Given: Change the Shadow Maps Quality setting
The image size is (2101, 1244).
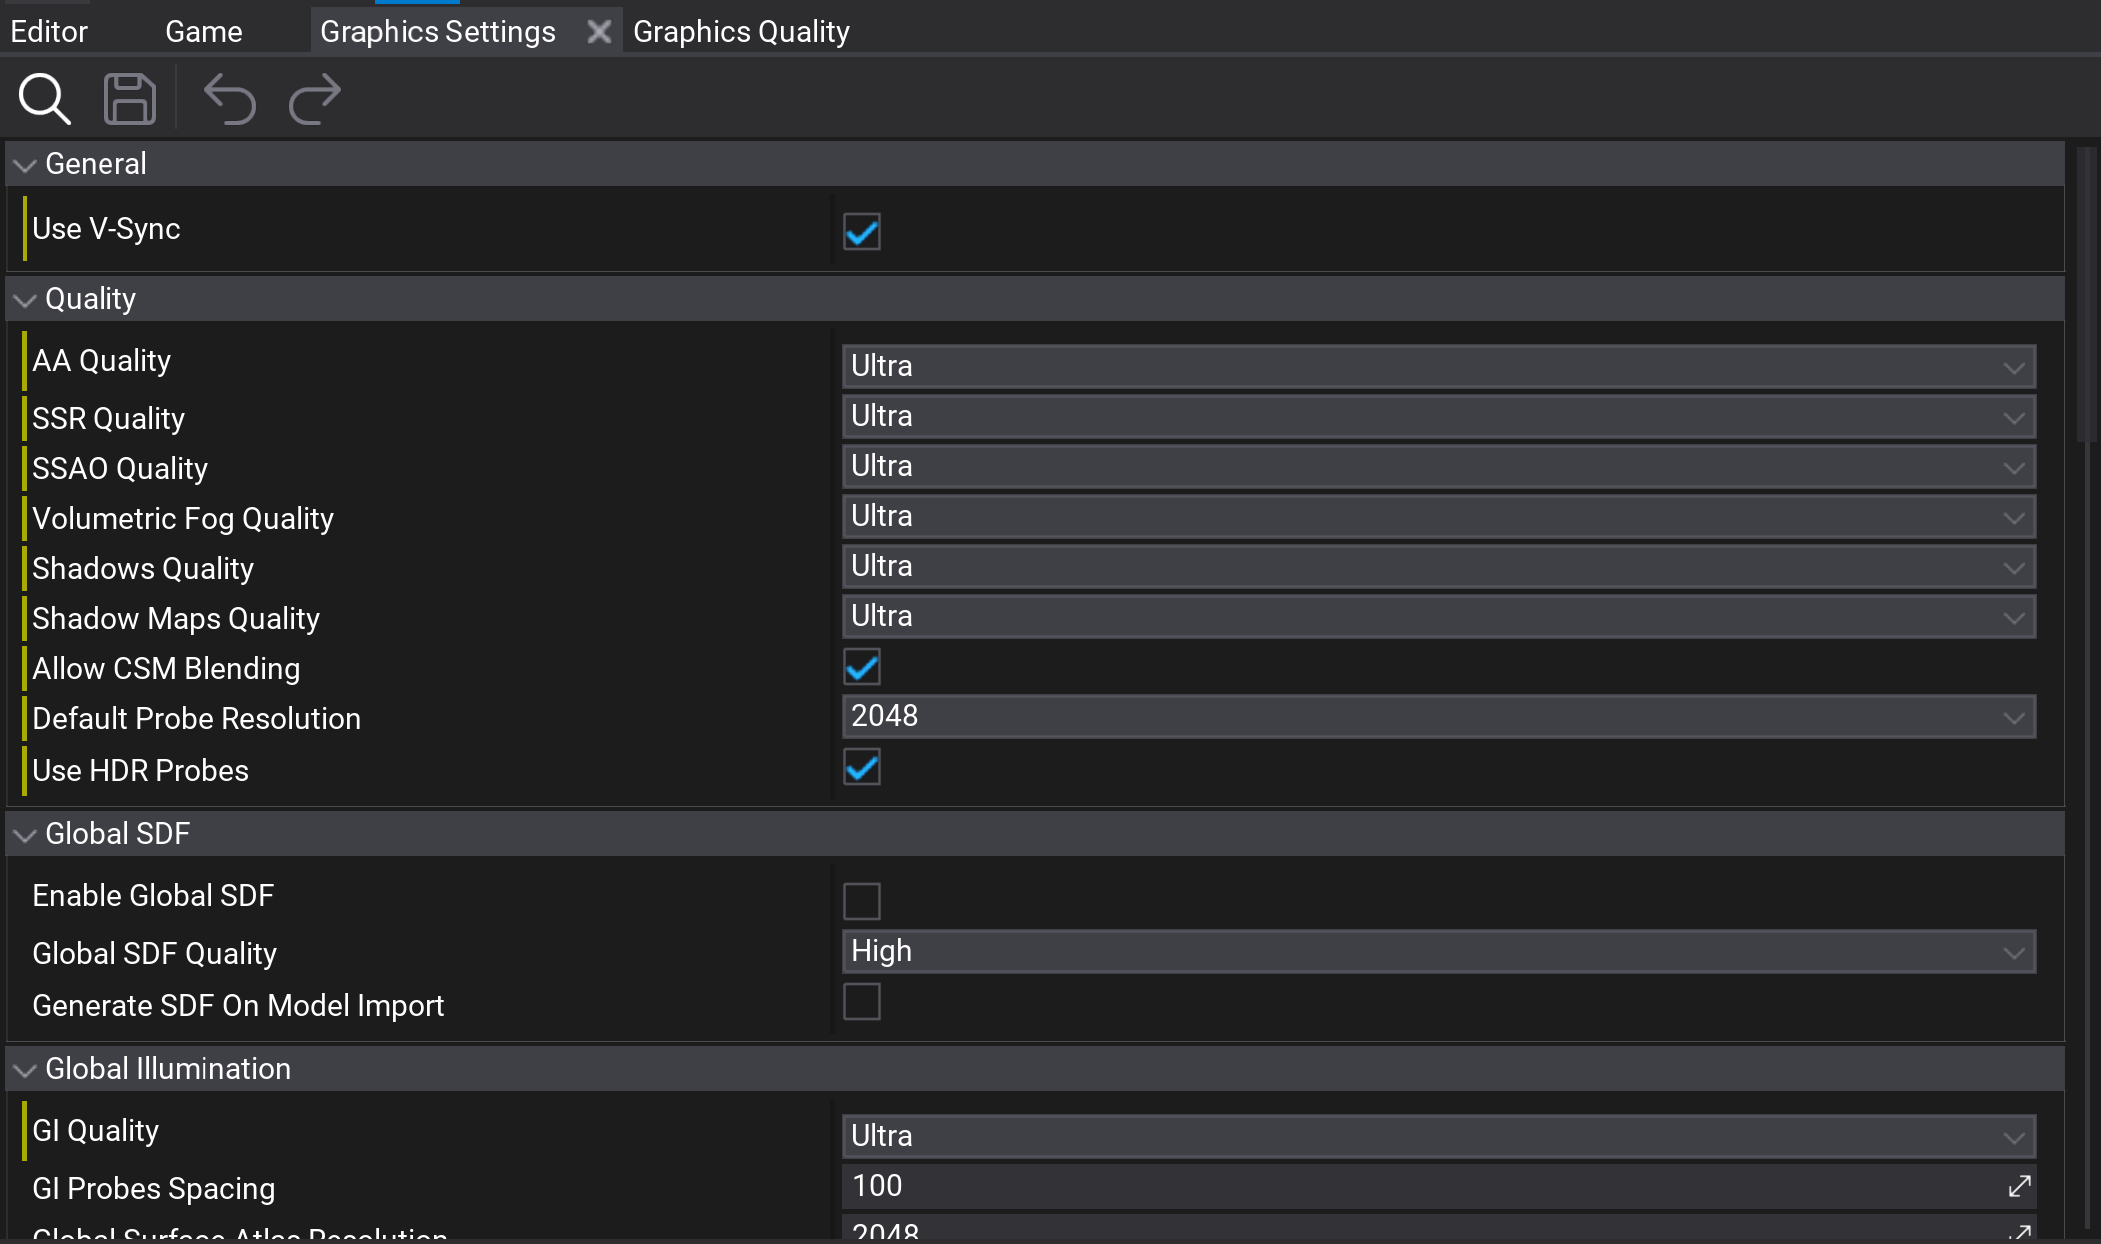Looking at the screenshot, I should (x=1438, y=616).
